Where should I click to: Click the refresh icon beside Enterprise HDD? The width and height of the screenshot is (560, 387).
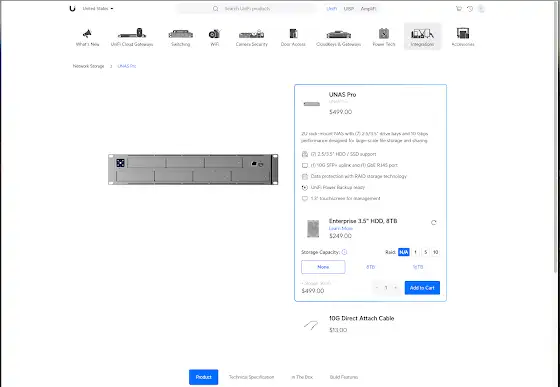coord(434,222)
